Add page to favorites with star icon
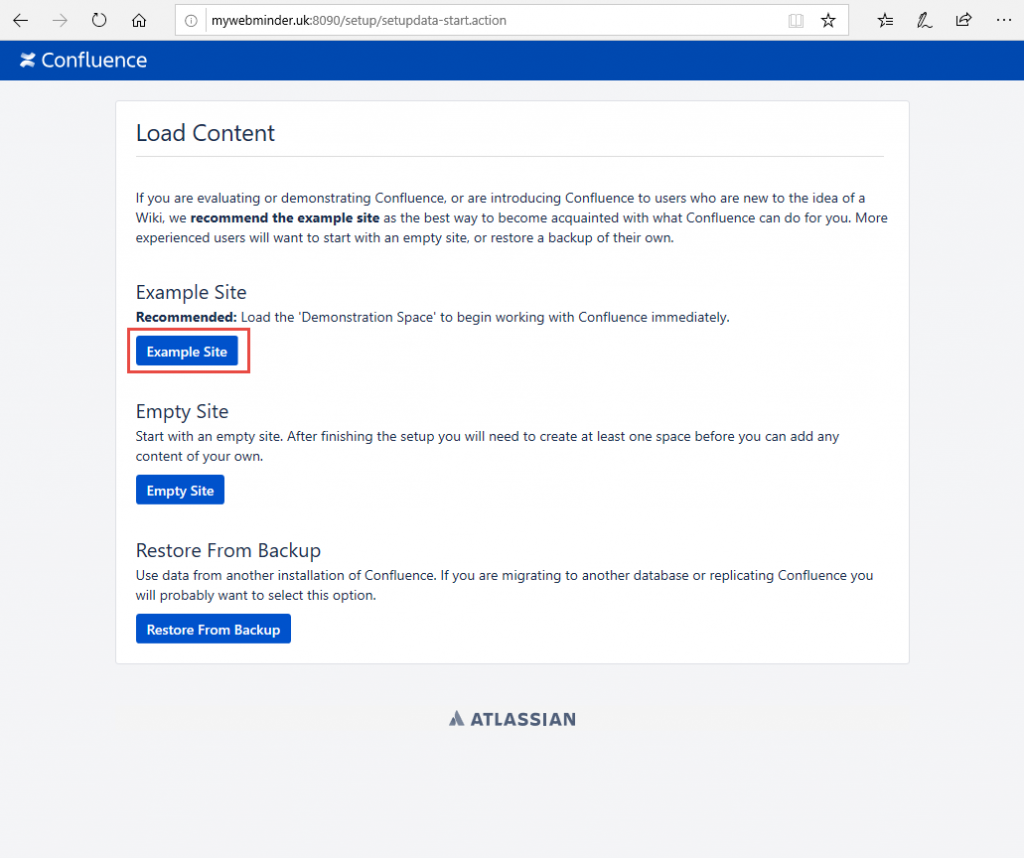Viewport: 1024px width, 858px height. point(828,21)
